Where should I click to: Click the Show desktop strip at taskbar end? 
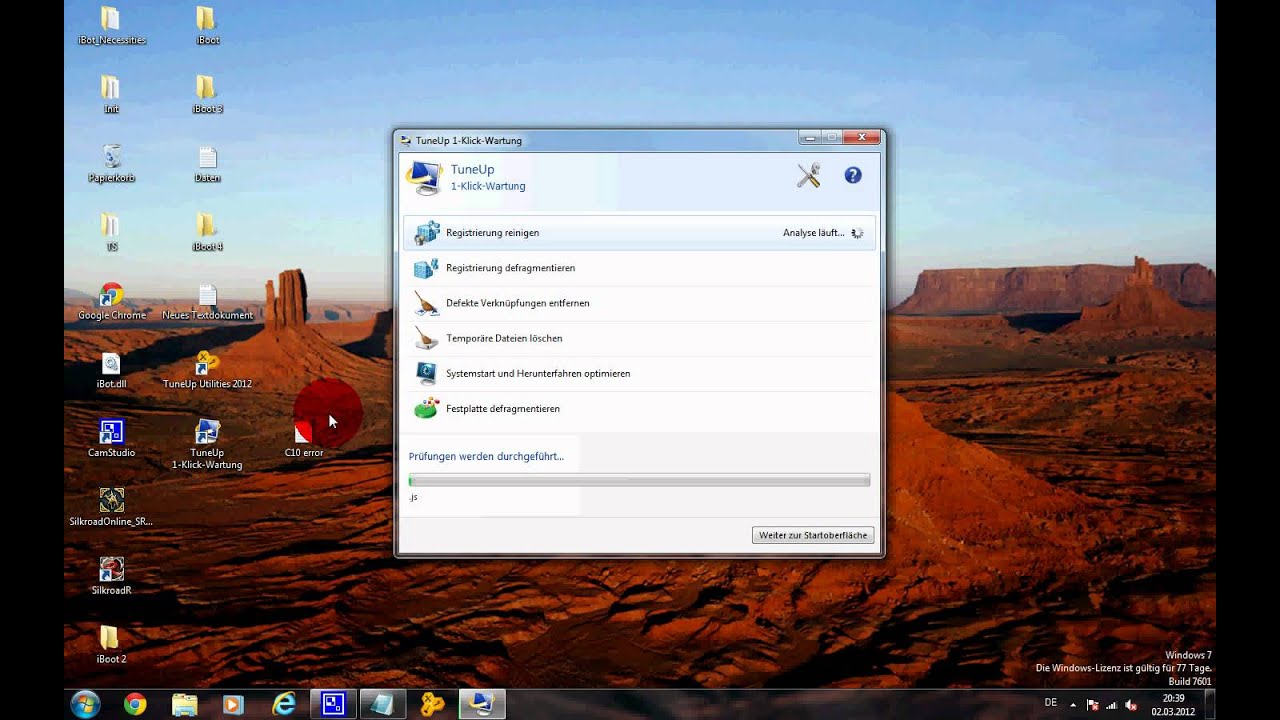tap(1209, 705)
